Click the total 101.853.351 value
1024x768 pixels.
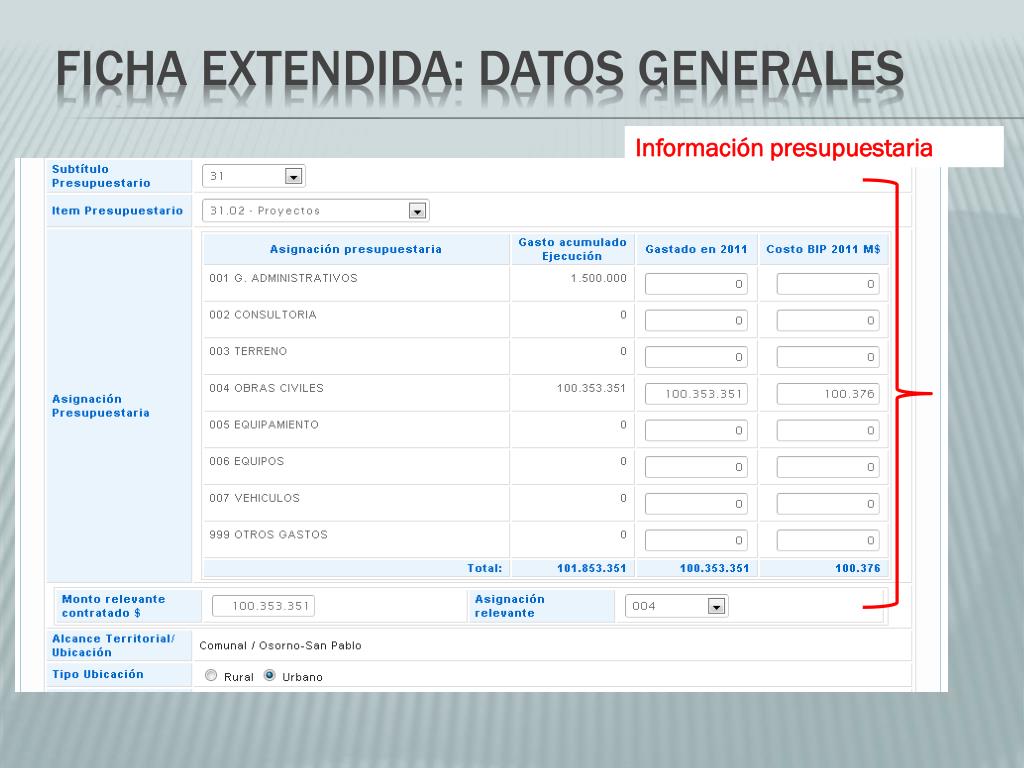tap(592, 568)
